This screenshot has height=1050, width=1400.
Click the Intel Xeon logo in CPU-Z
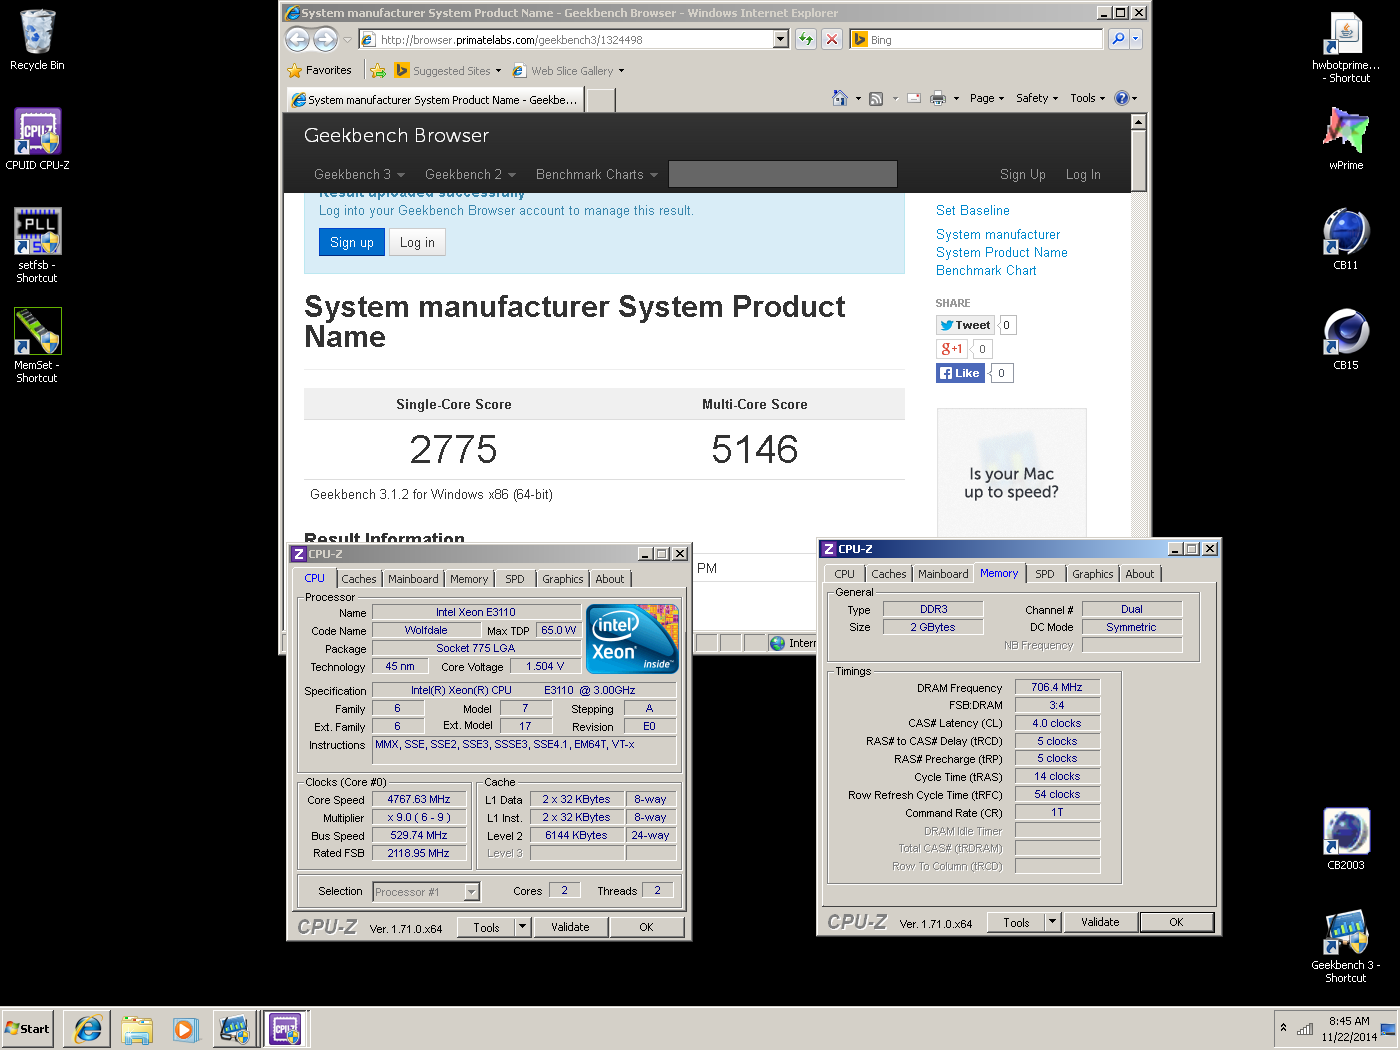click(633, 638)
